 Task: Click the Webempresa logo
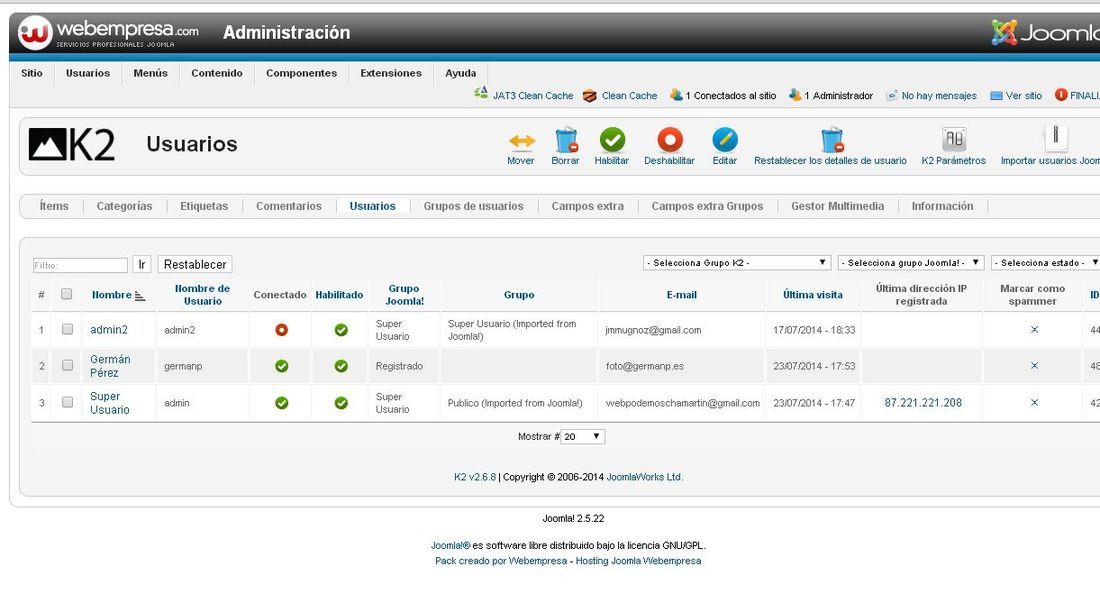point(109,33)
